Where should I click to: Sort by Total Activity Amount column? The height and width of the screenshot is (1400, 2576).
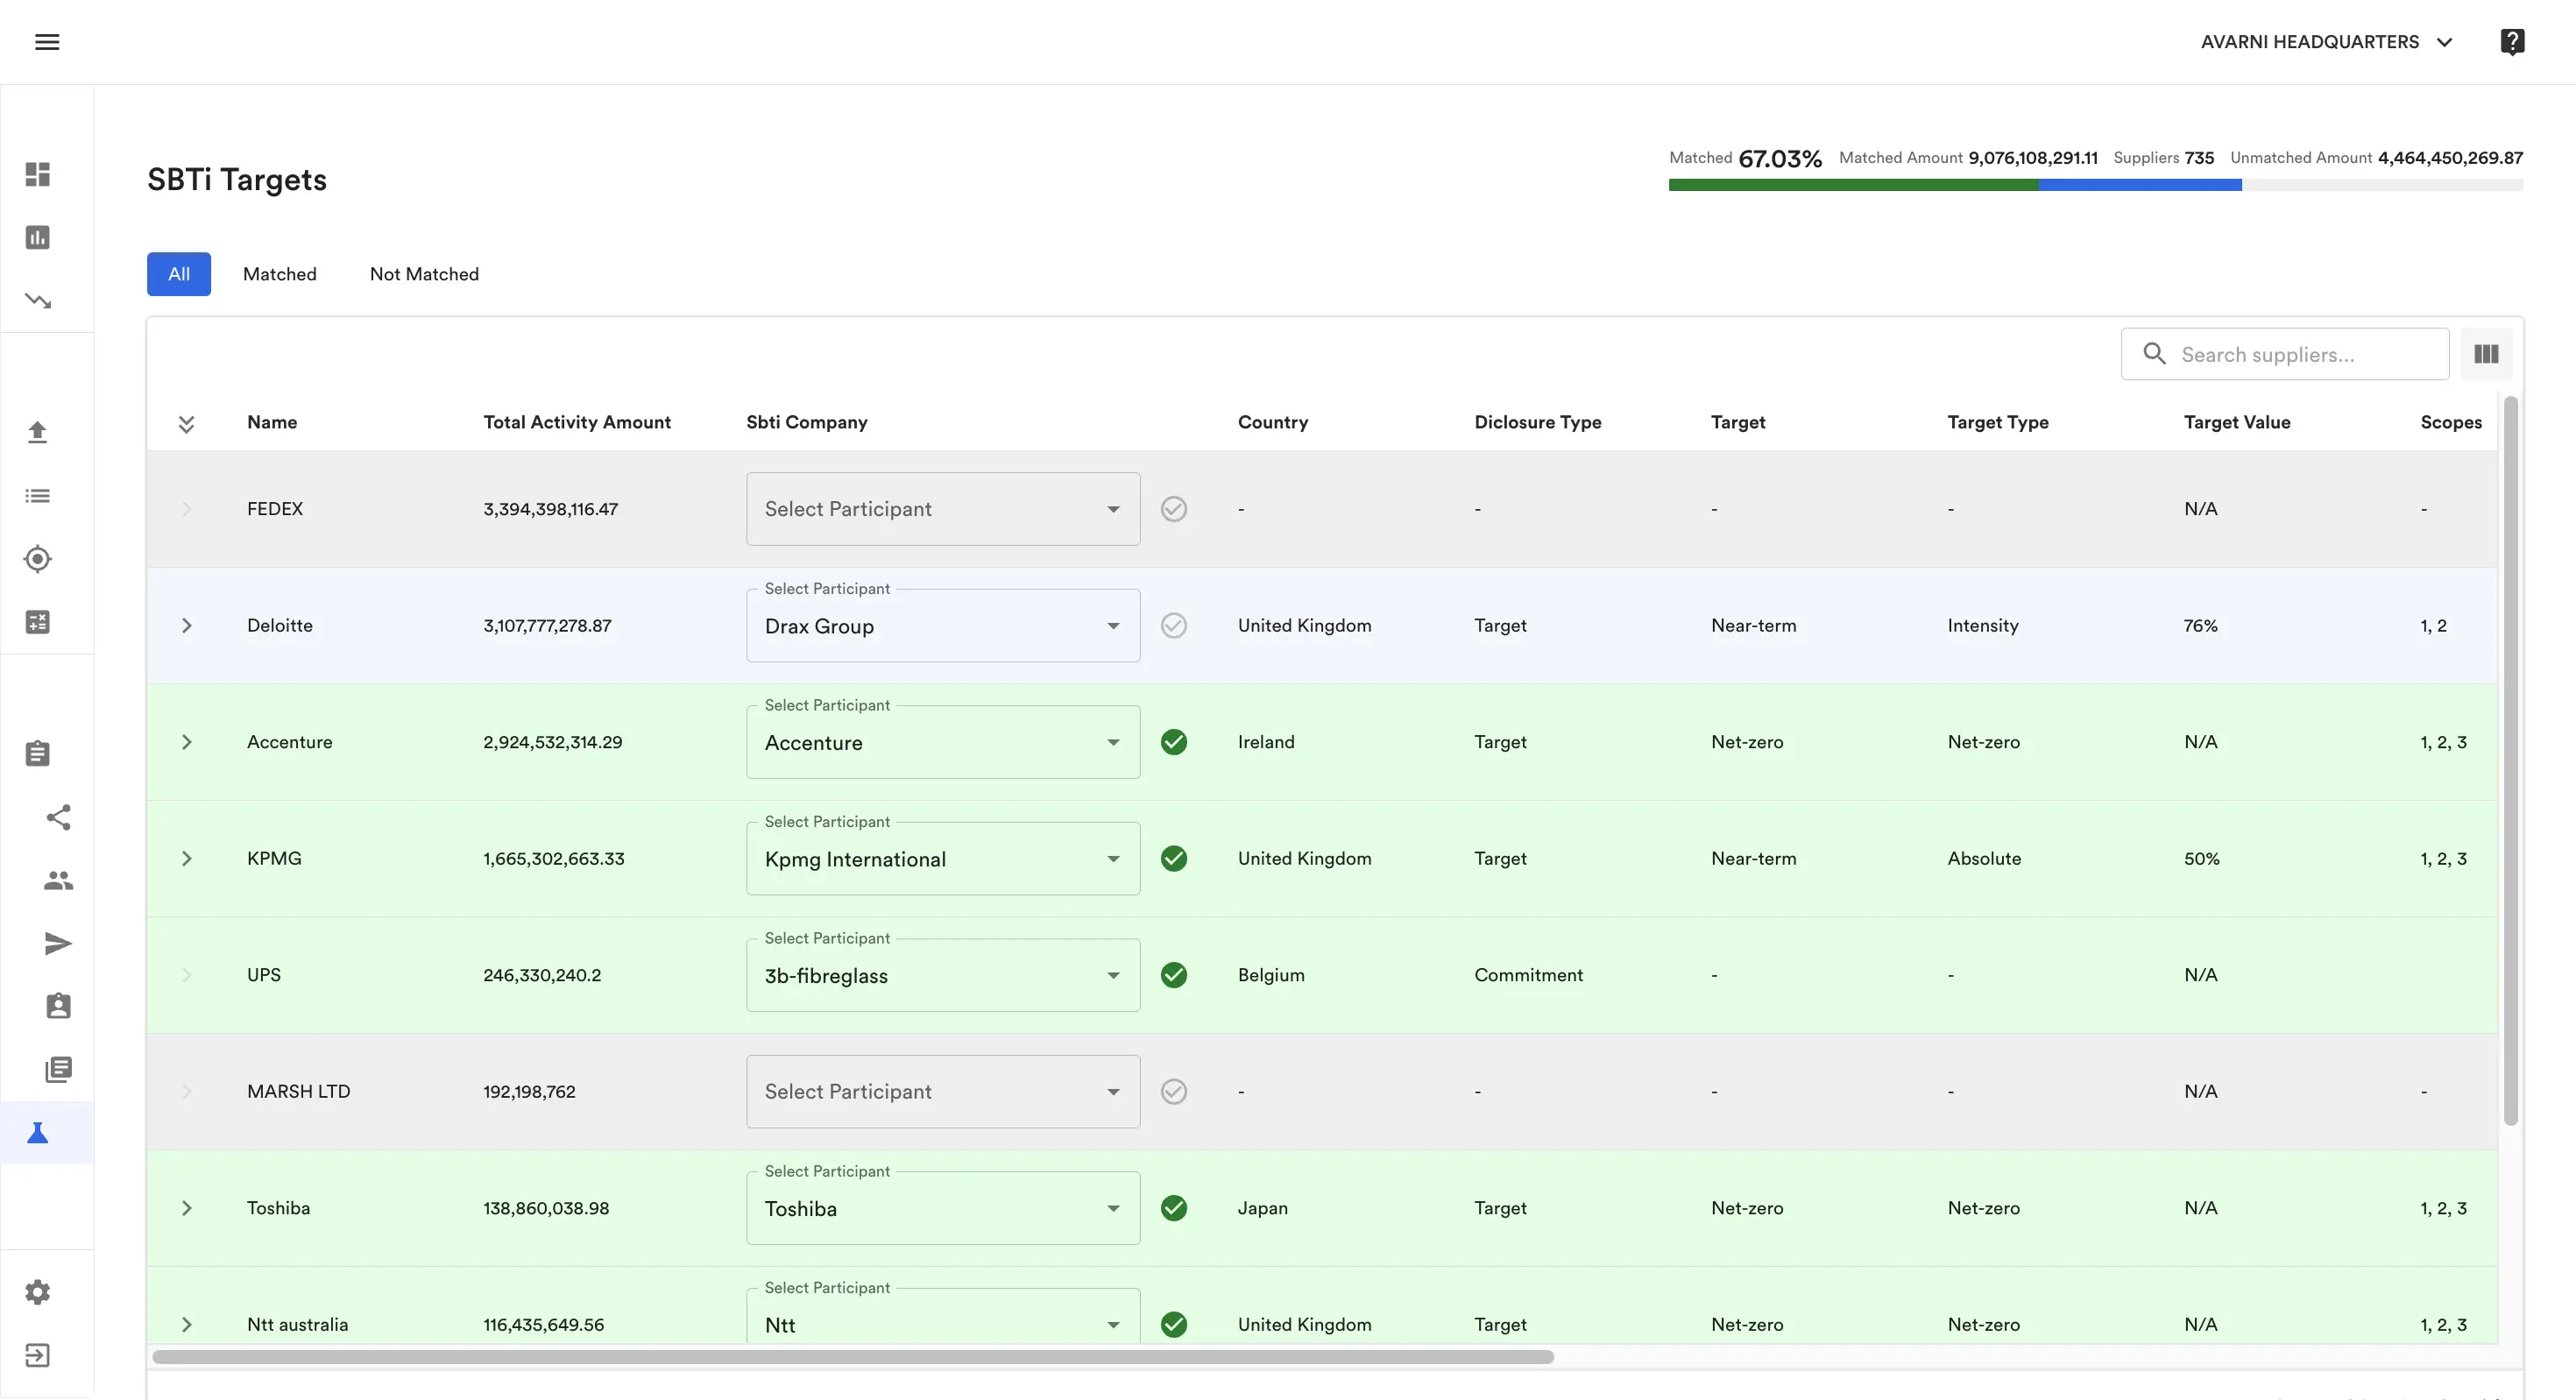coord(577,422)
